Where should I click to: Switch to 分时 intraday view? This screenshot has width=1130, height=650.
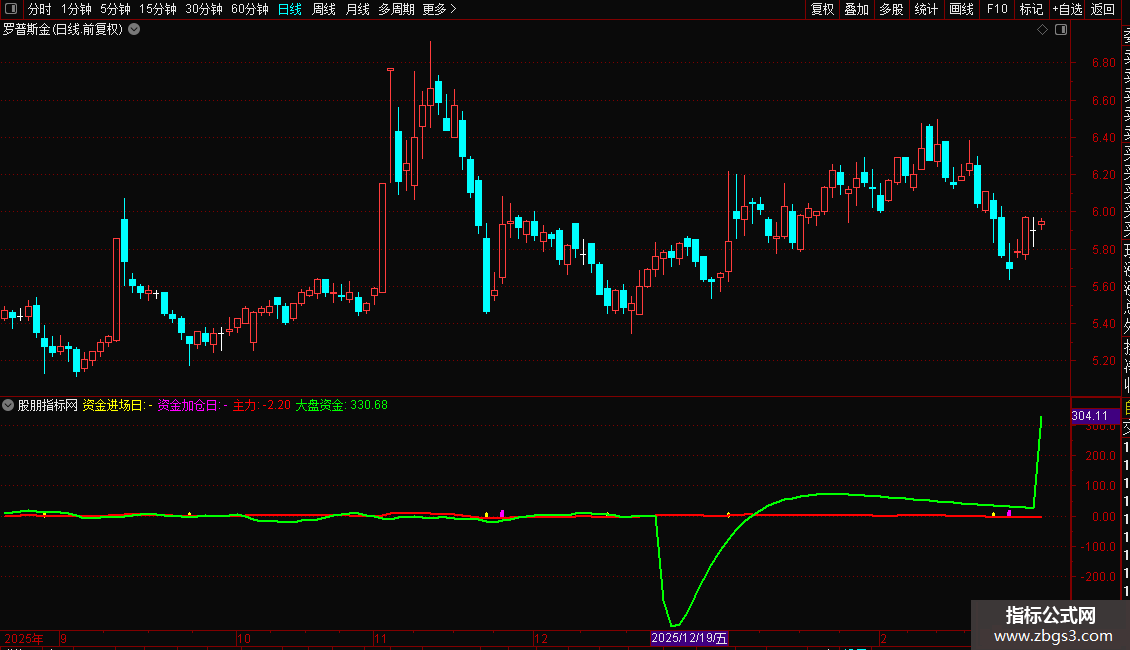pyautogui.click(x=40, y=9)
